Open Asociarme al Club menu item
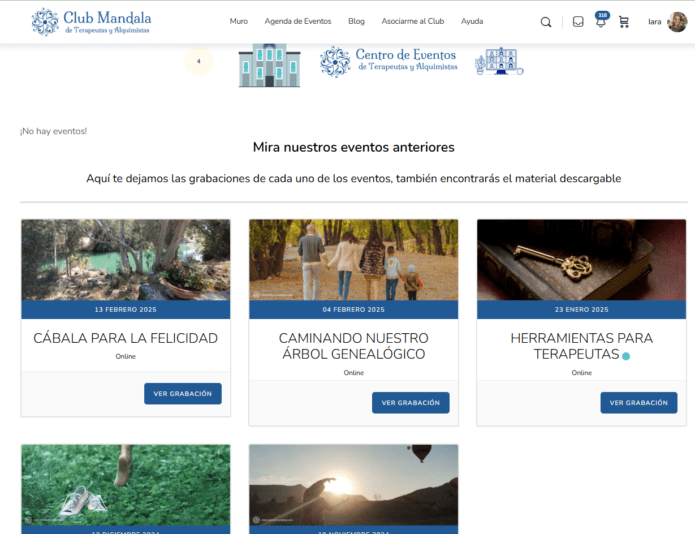Viewport: 695px width, 534px height. tap(413, 21)
